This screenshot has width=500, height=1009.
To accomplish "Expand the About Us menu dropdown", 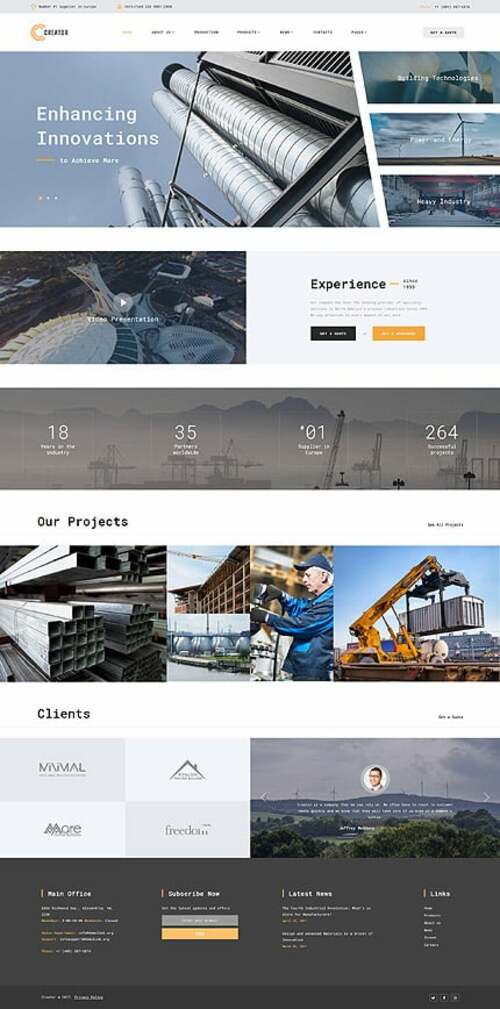I will (x=162, y=32).
